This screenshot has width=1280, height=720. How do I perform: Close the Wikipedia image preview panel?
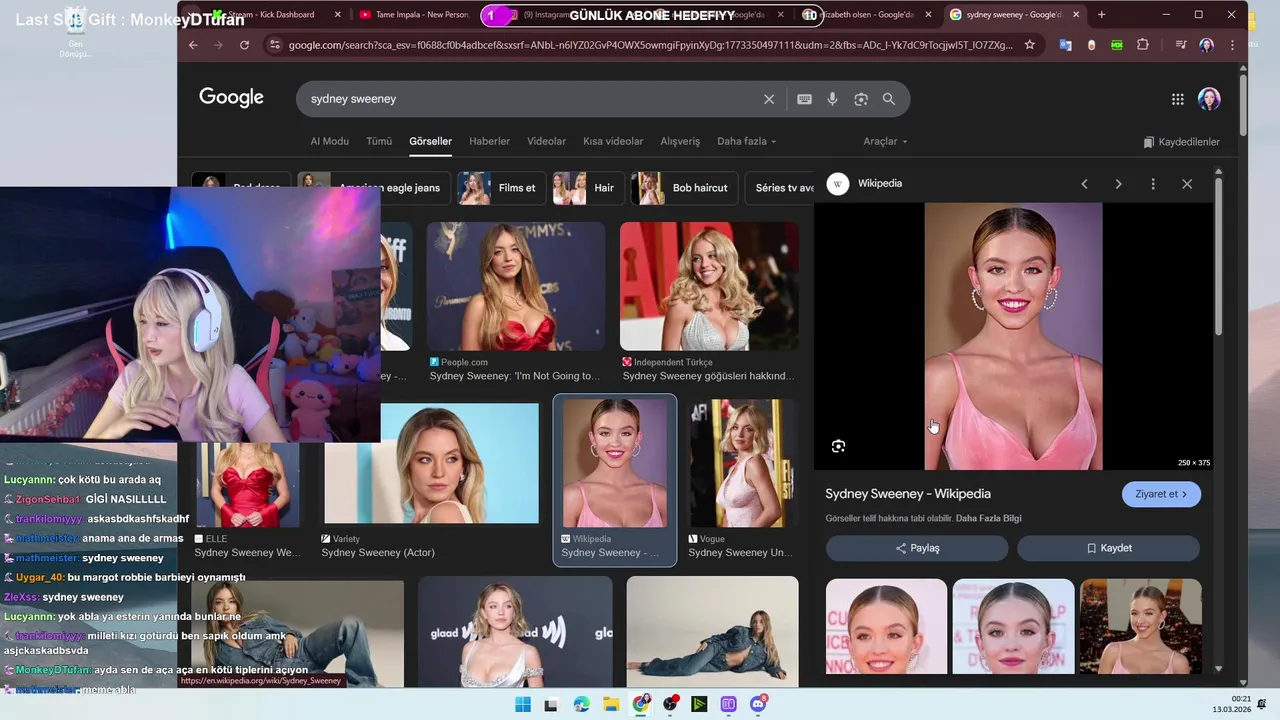click(1187, 184)
